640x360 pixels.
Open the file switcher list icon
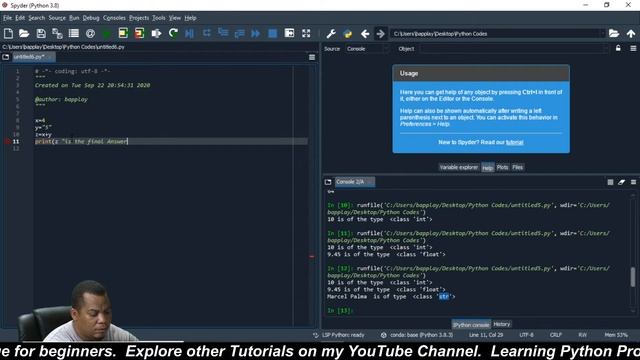74,33
